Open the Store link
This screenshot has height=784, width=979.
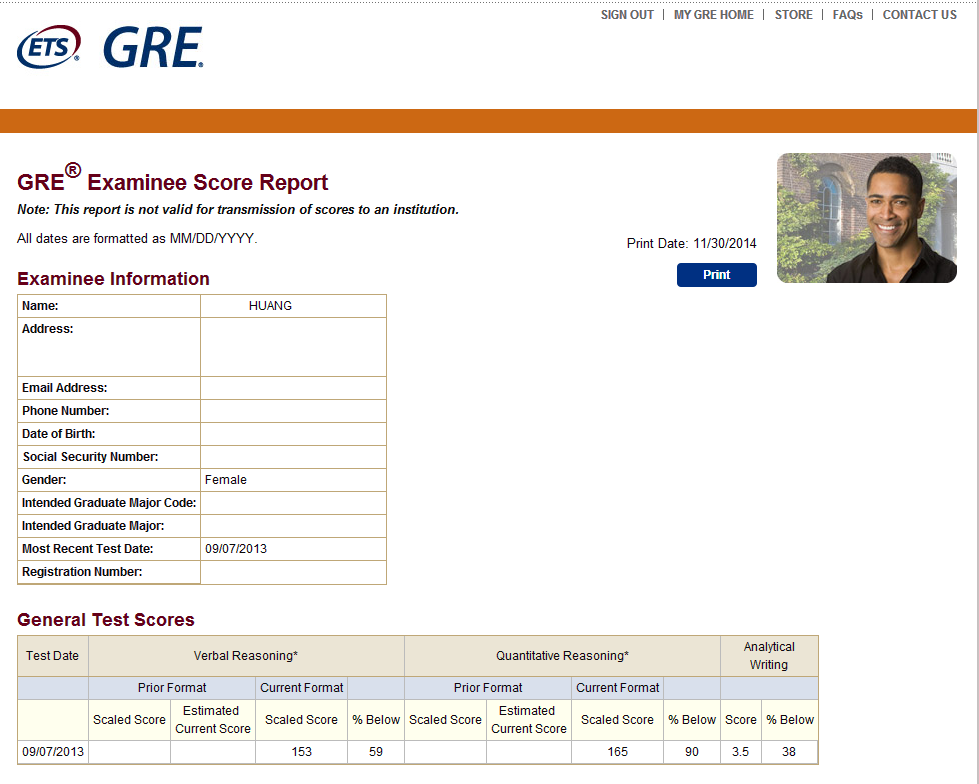tap(794, 15)
